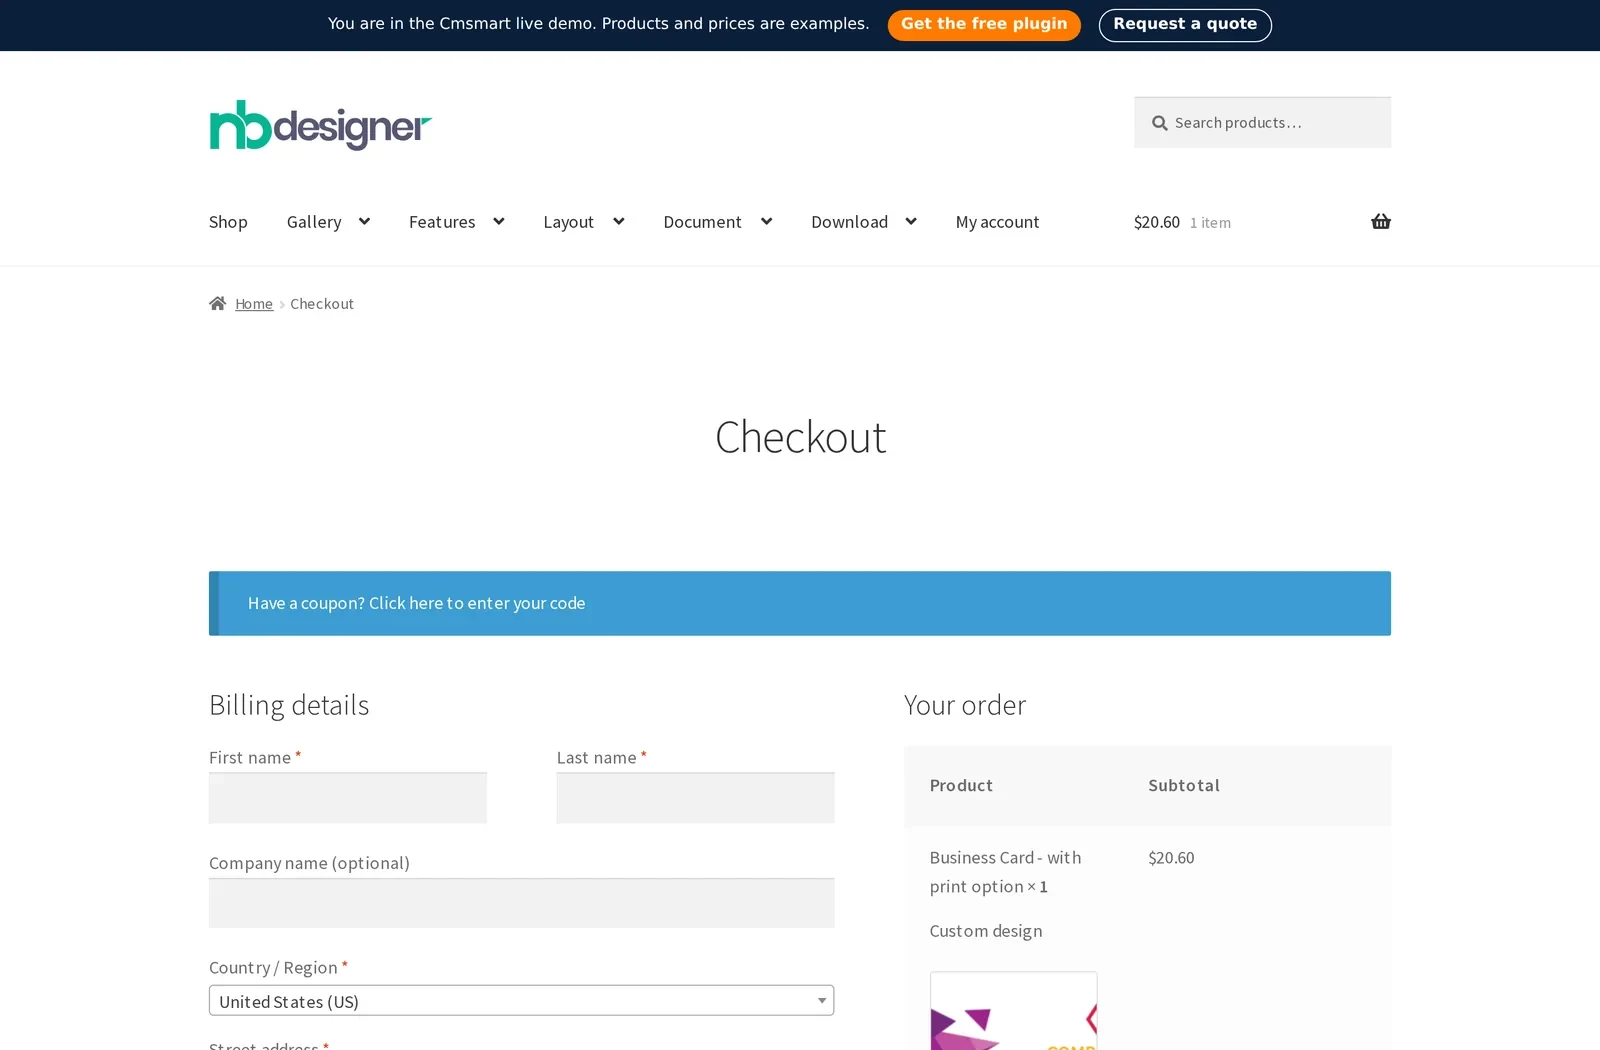Click the custom design preview thumbnail
The width and height of the screenshot is (1600, 1050).
pos(1013,1010)
